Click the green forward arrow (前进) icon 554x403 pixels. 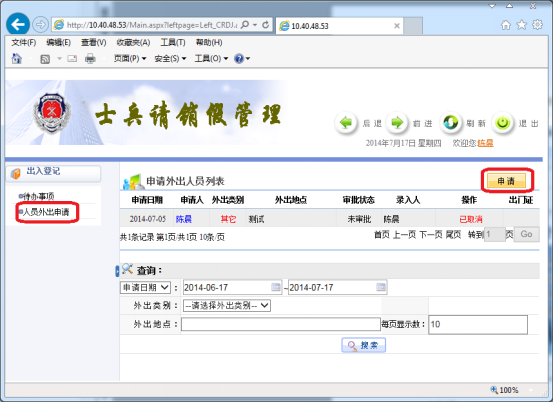[397, 123]
